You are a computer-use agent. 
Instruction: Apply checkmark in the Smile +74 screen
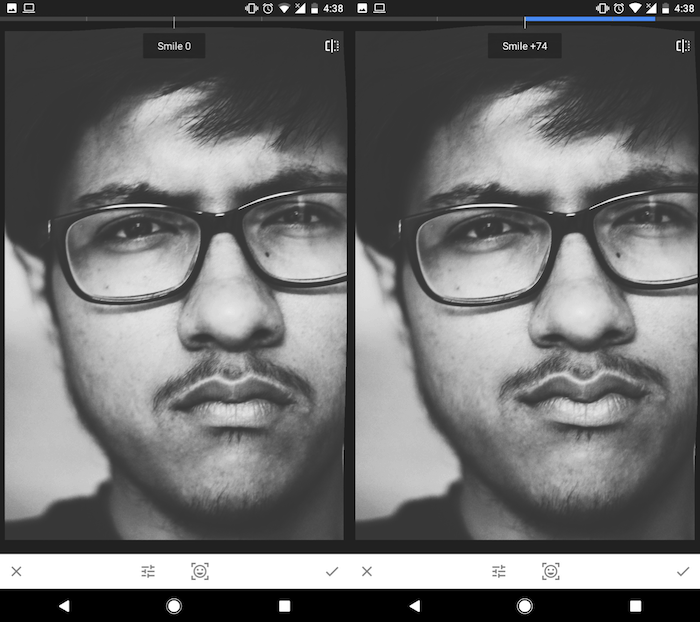[x=683, y=572]
